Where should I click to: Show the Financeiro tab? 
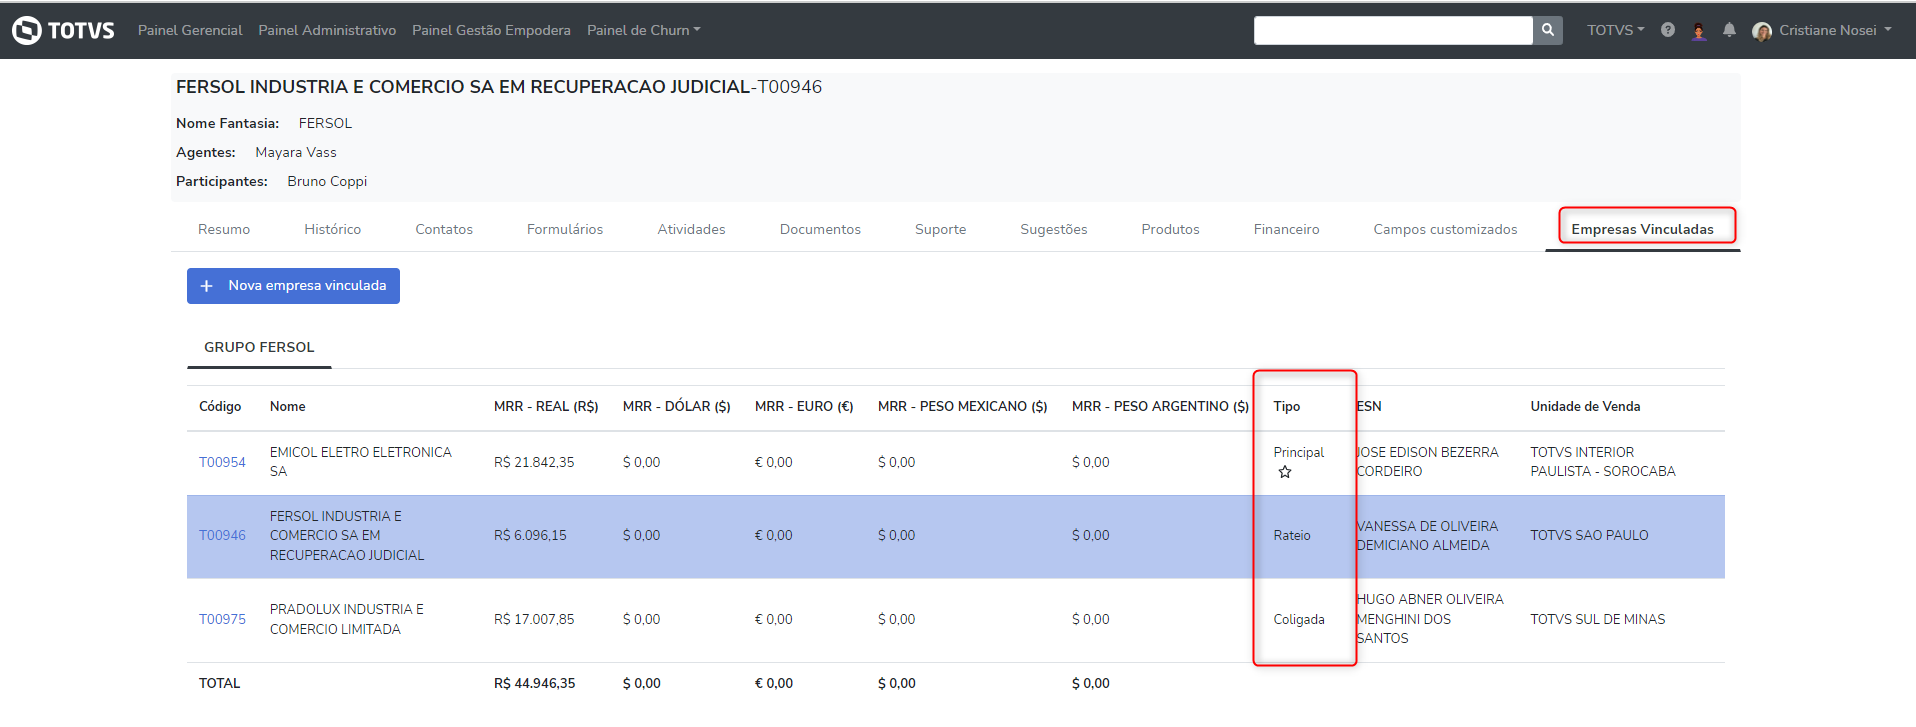click(1287, 229)
